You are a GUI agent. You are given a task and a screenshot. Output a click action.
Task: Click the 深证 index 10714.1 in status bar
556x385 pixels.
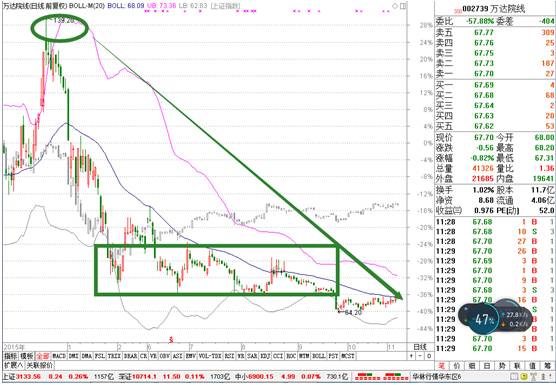[138, 376]
